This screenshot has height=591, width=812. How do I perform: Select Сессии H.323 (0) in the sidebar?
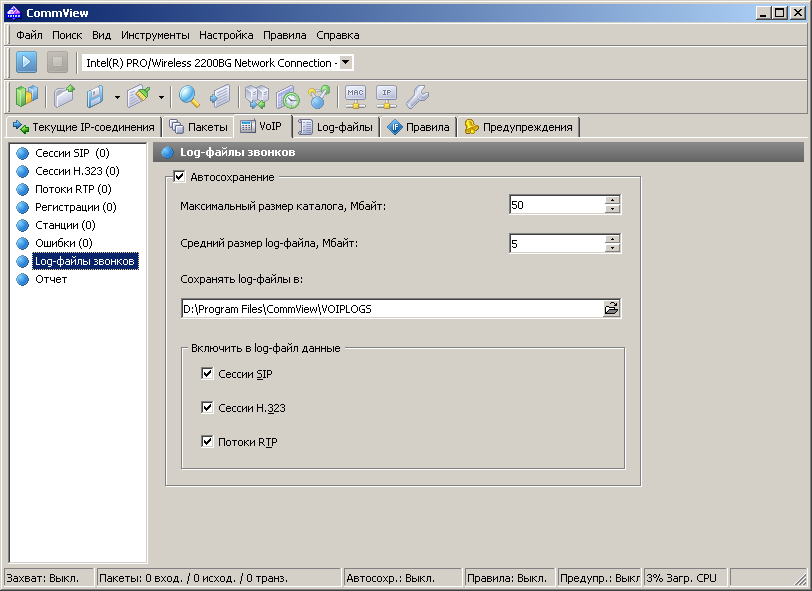pos(77,171)
